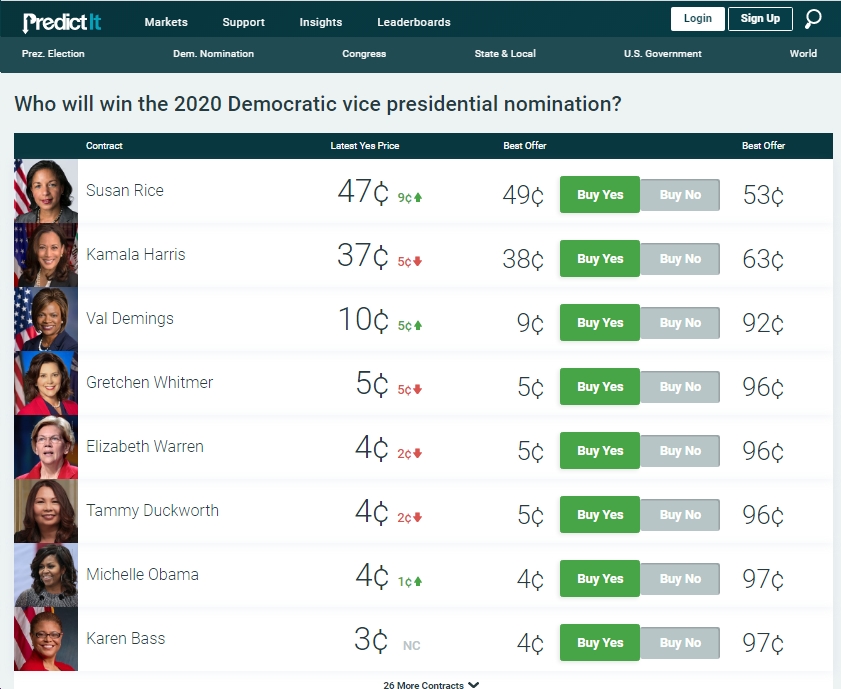841x689 pixels.
Task: Buy No on Karen Bass
Action: tap(680, 642)
